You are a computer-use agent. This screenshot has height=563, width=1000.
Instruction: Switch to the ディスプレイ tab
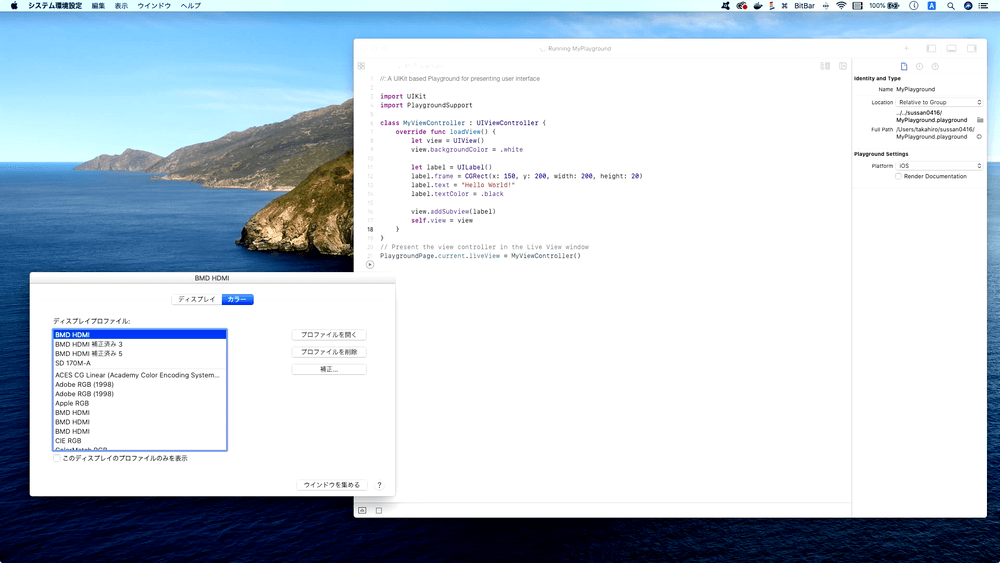196,299
